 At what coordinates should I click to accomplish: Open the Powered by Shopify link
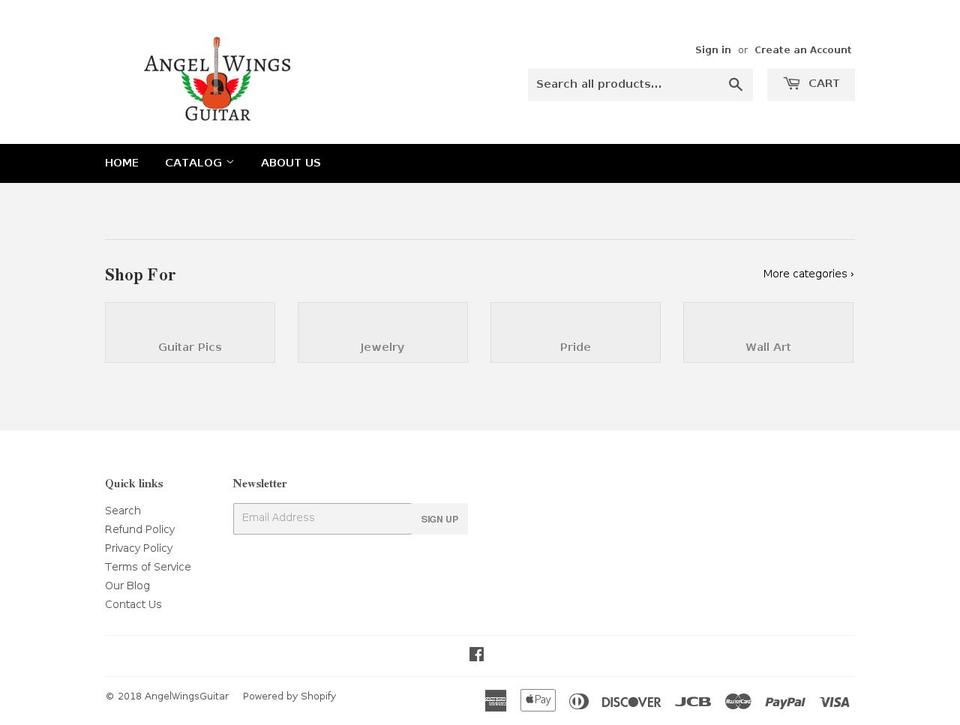tap(289, 696)
